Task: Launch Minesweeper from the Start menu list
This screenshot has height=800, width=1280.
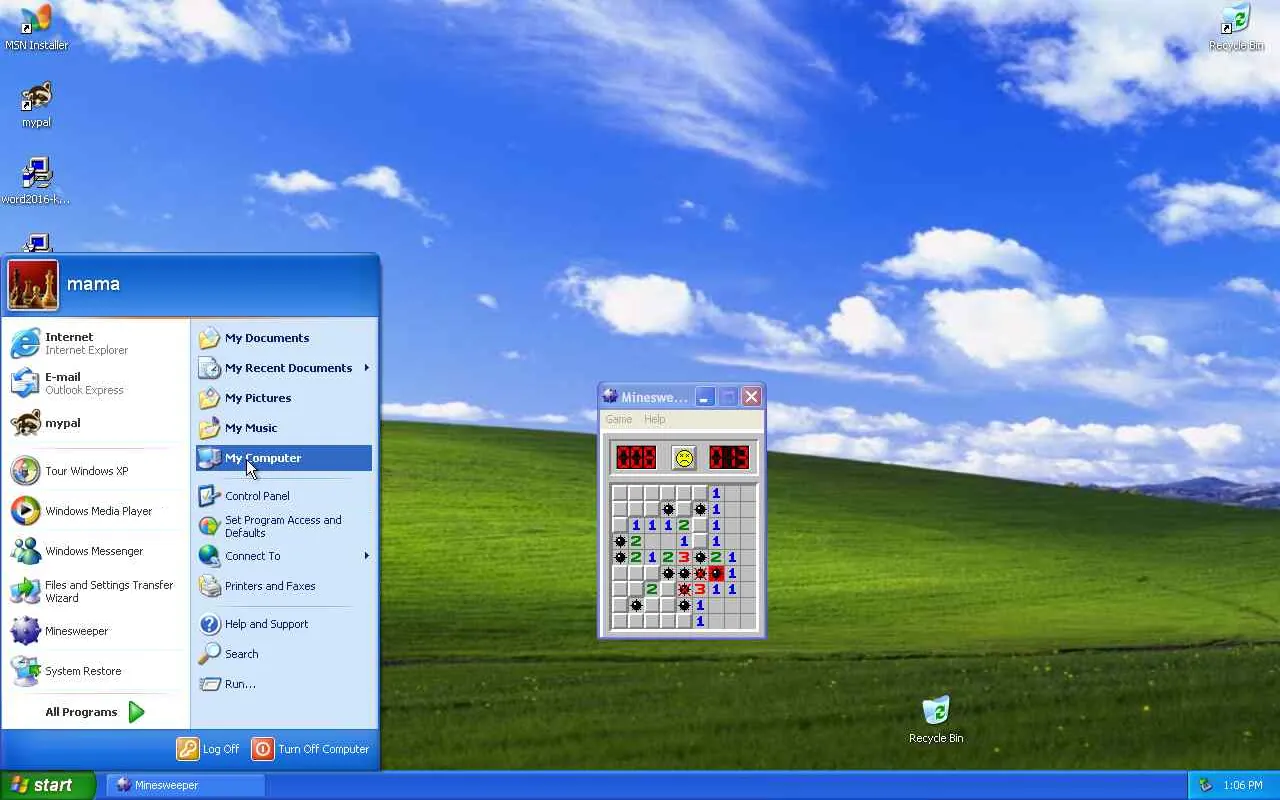Action: 97,631
